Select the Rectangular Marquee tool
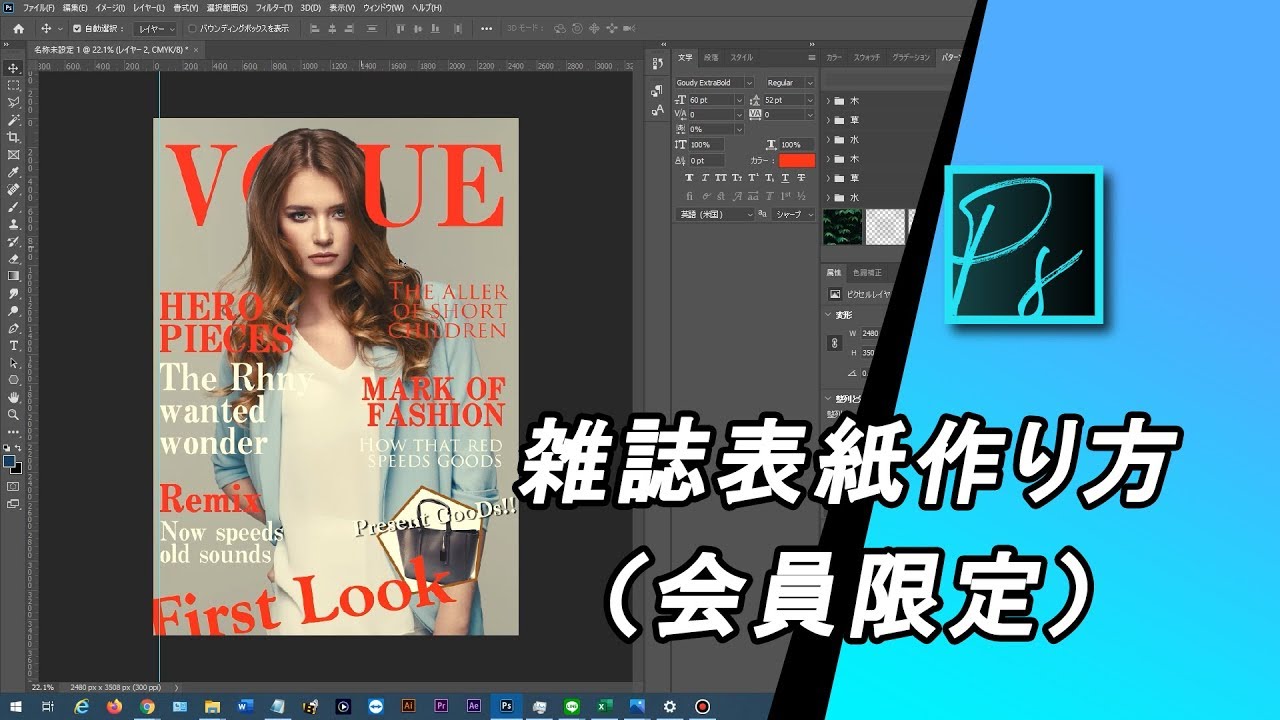1280x720 pixels. coord(14,85)
